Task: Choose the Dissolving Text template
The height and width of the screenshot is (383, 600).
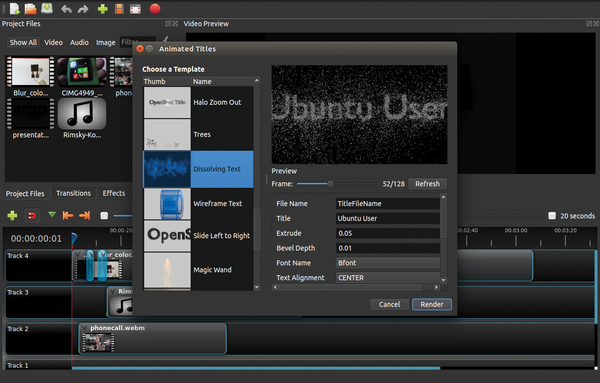Action: (x=198, y=169)
